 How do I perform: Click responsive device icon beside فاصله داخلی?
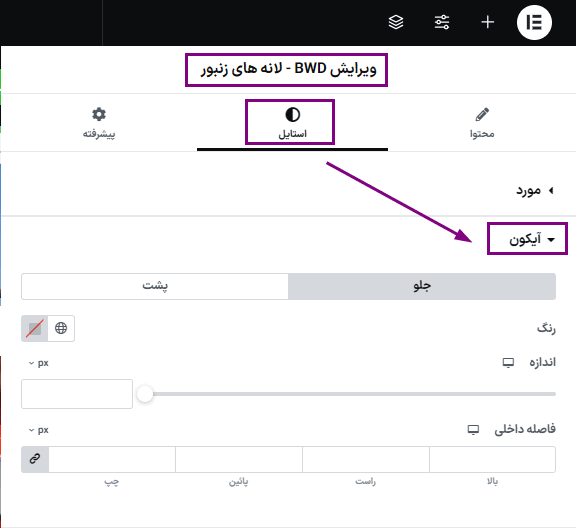[473, 430]
